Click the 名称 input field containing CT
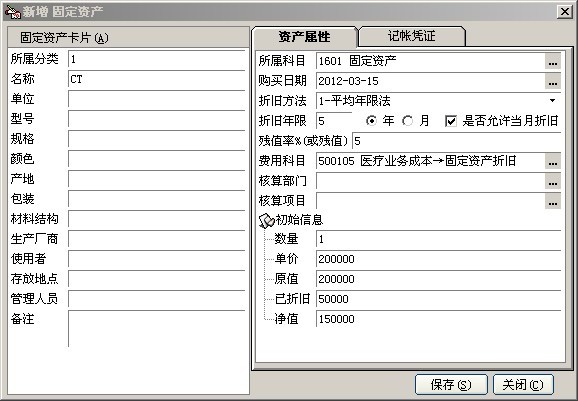578x401 pixels. point(156,79)
